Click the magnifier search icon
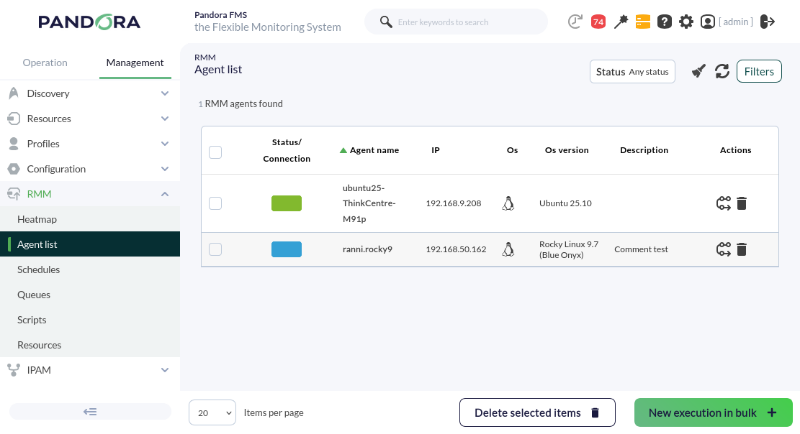Viewport: 800px width, 434px height. [386, 22]
